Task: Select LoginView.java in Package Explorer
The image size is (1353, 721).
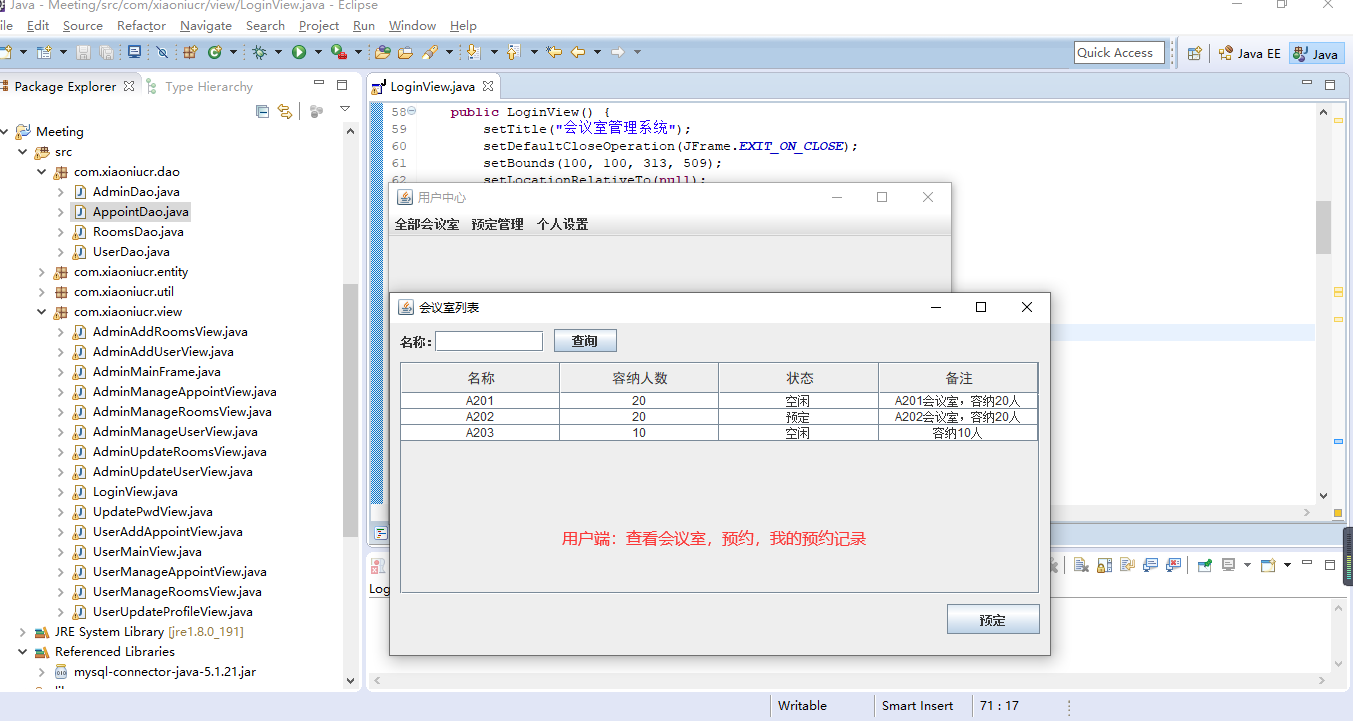Action: [x=135, y=492]
